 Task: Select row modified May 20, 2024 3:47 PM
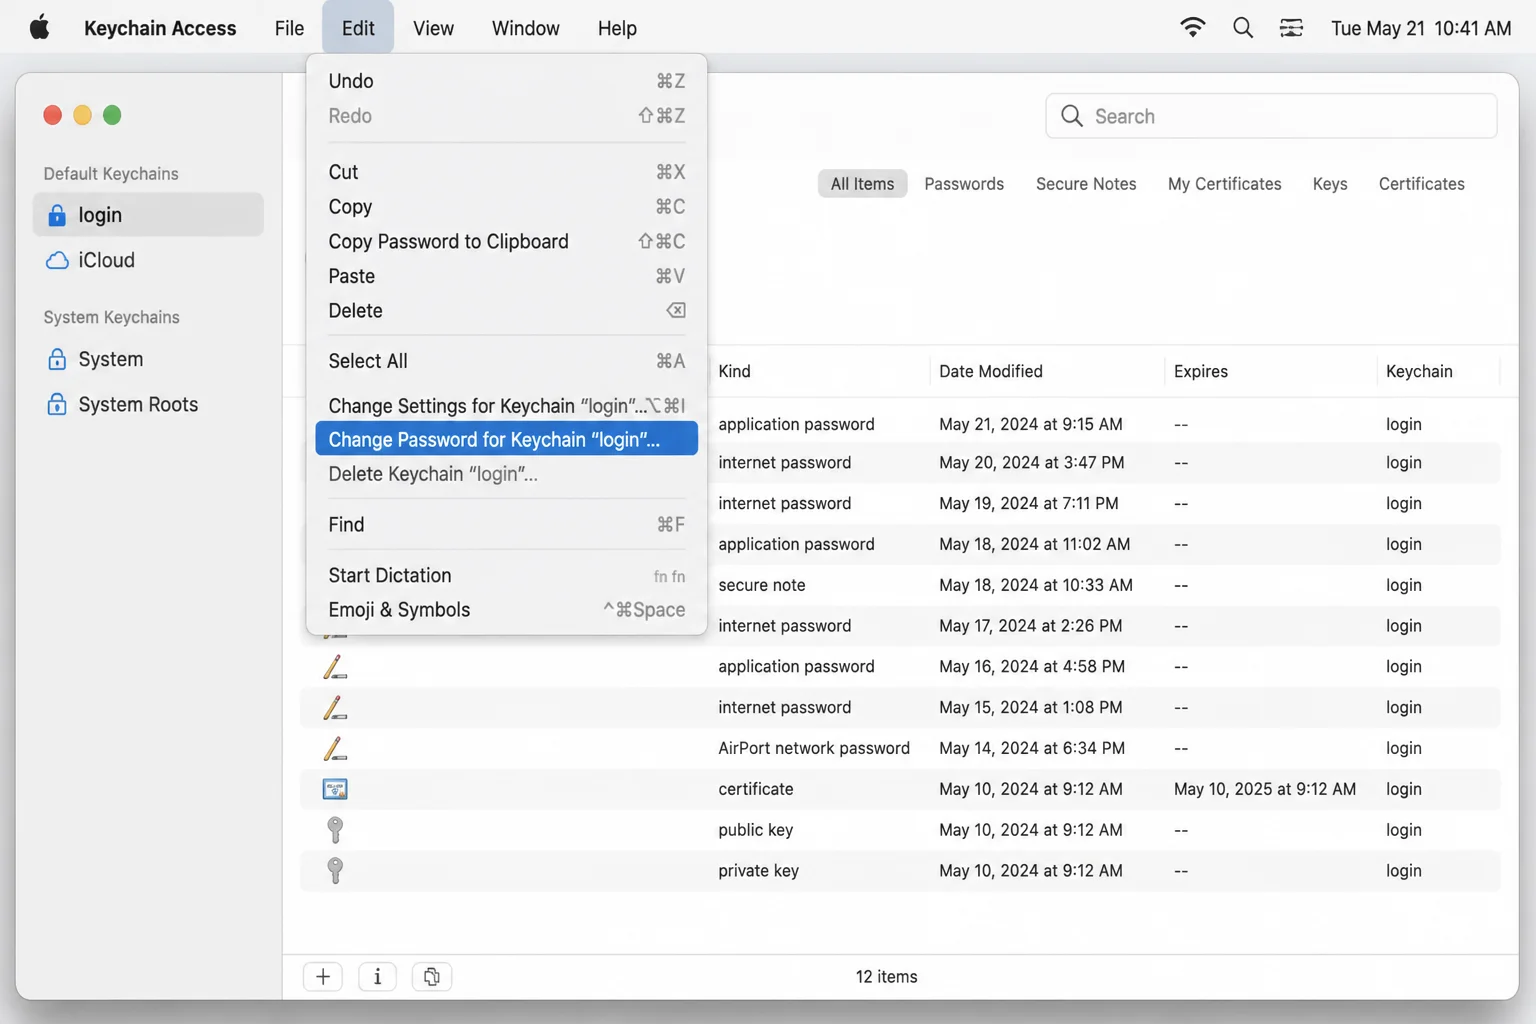tap(900, 463)
